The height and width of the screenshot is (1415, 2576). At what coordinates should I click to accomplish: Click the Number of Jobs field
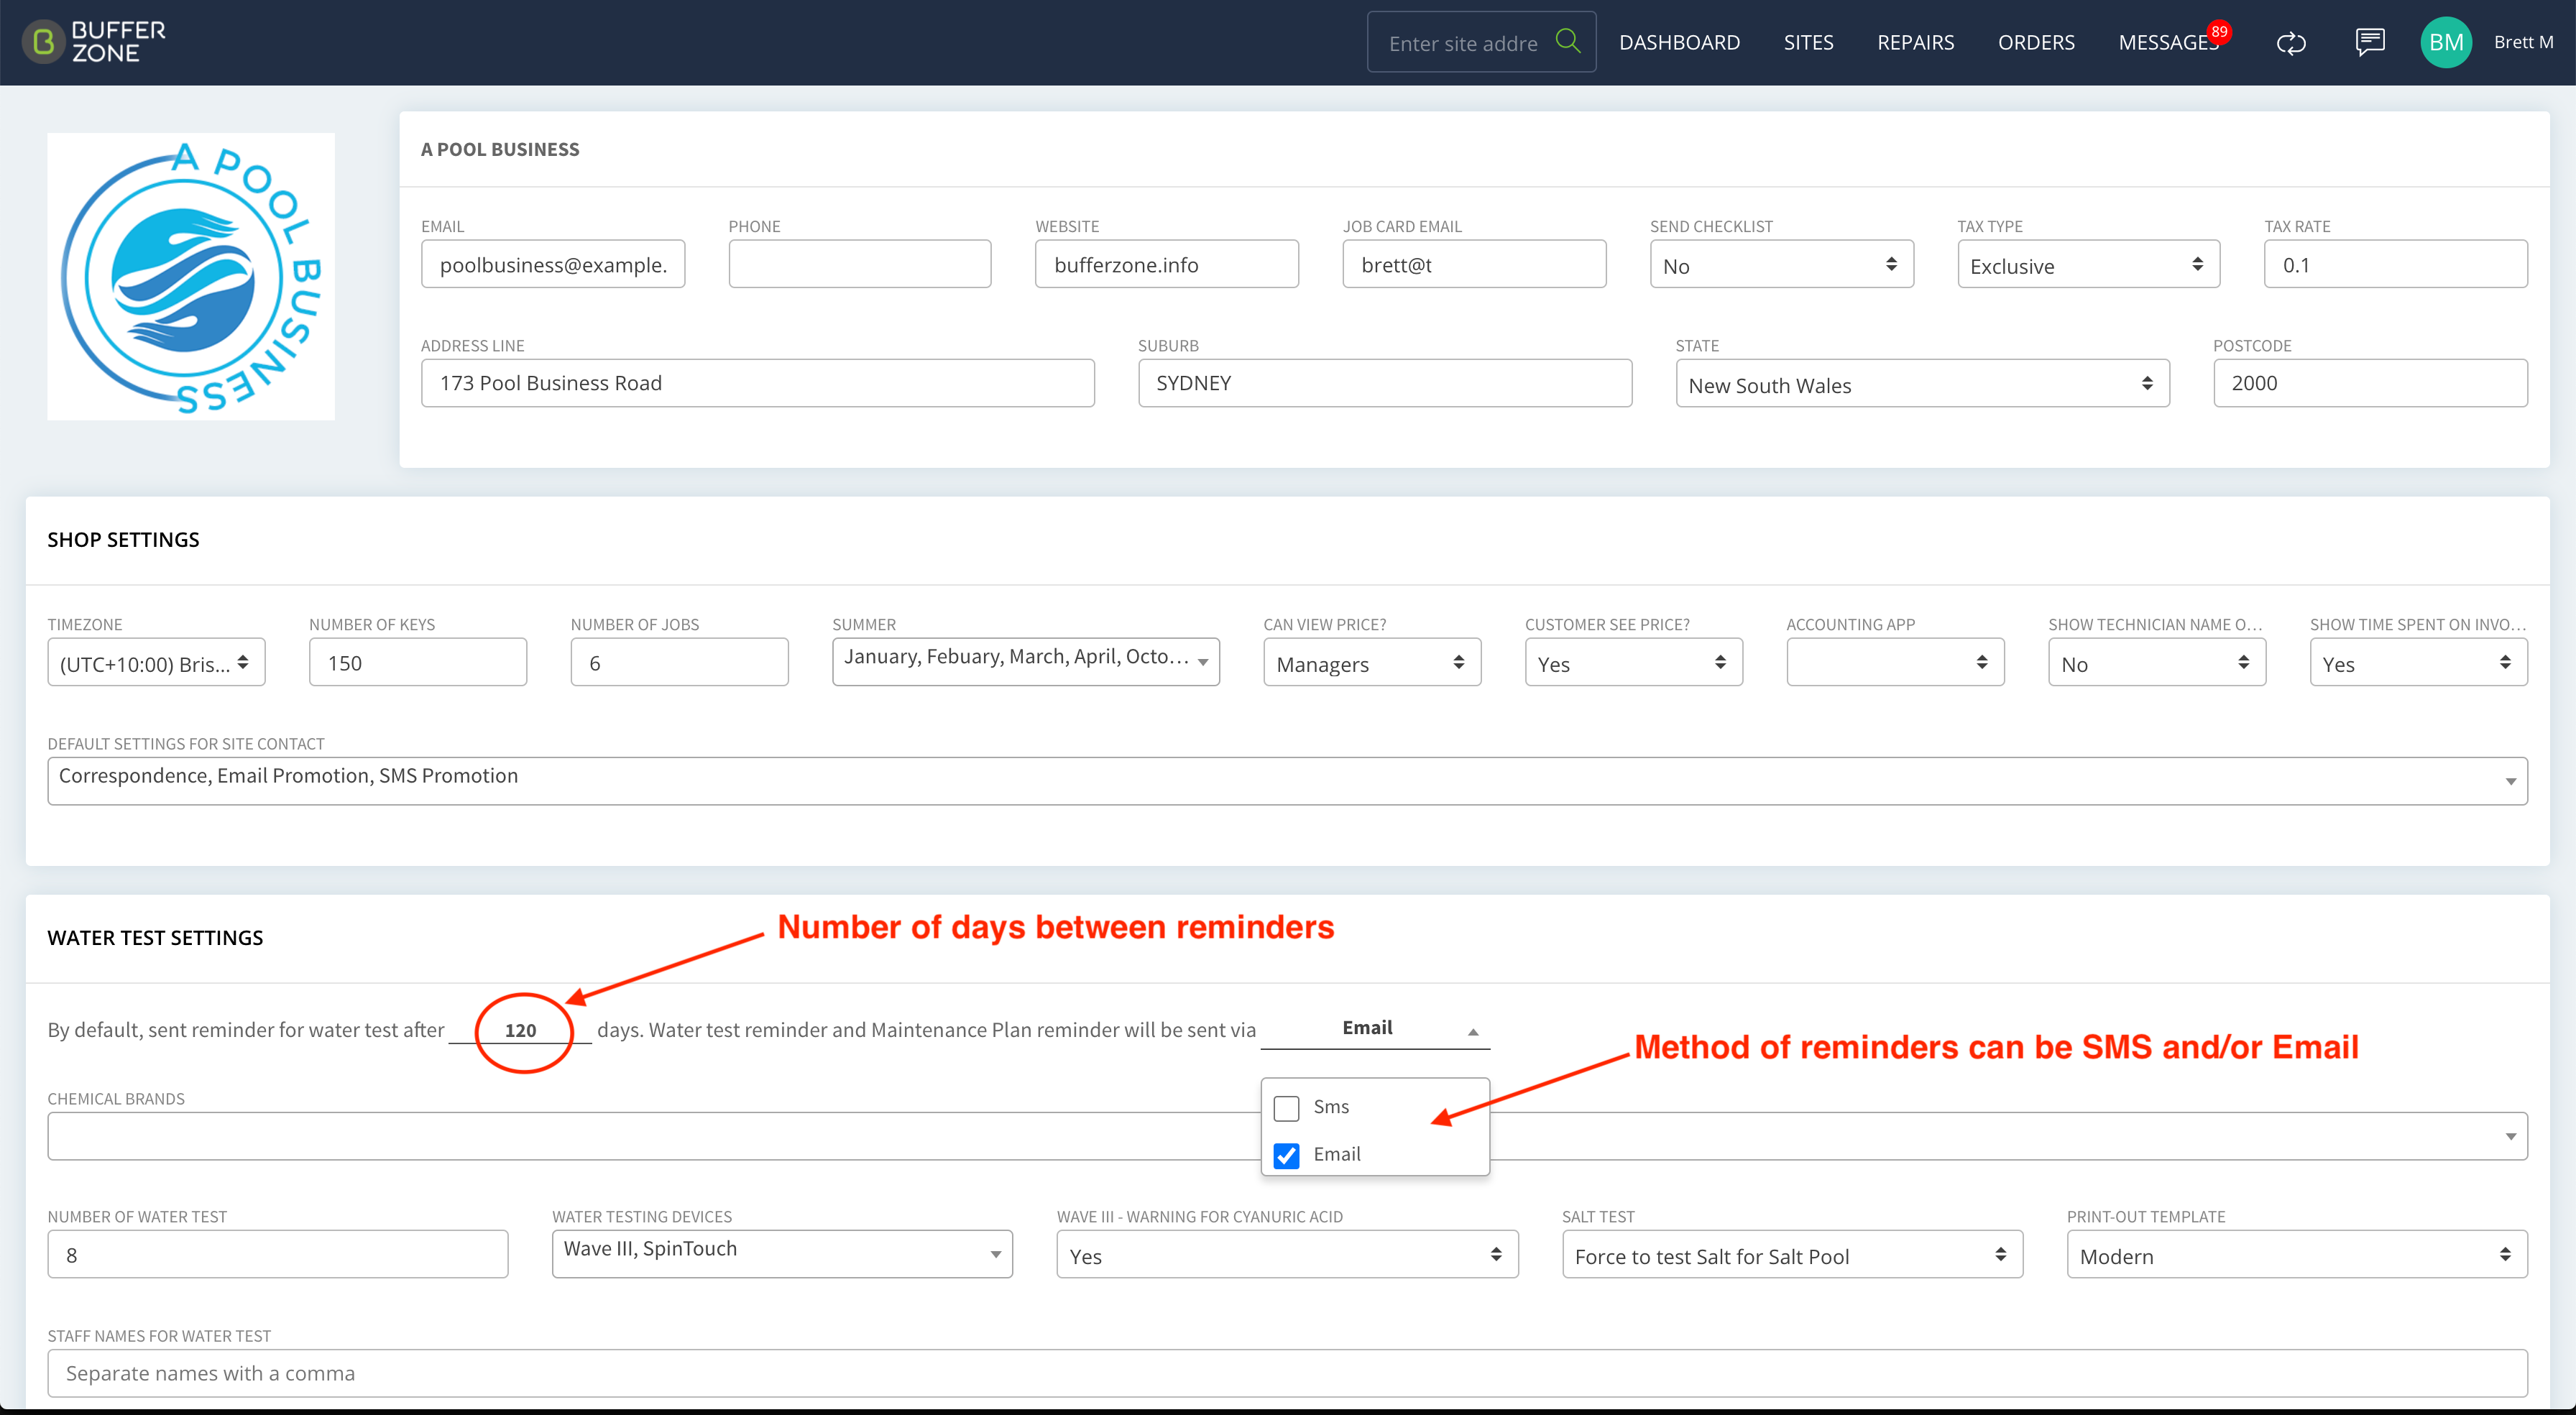pos(679,662)
